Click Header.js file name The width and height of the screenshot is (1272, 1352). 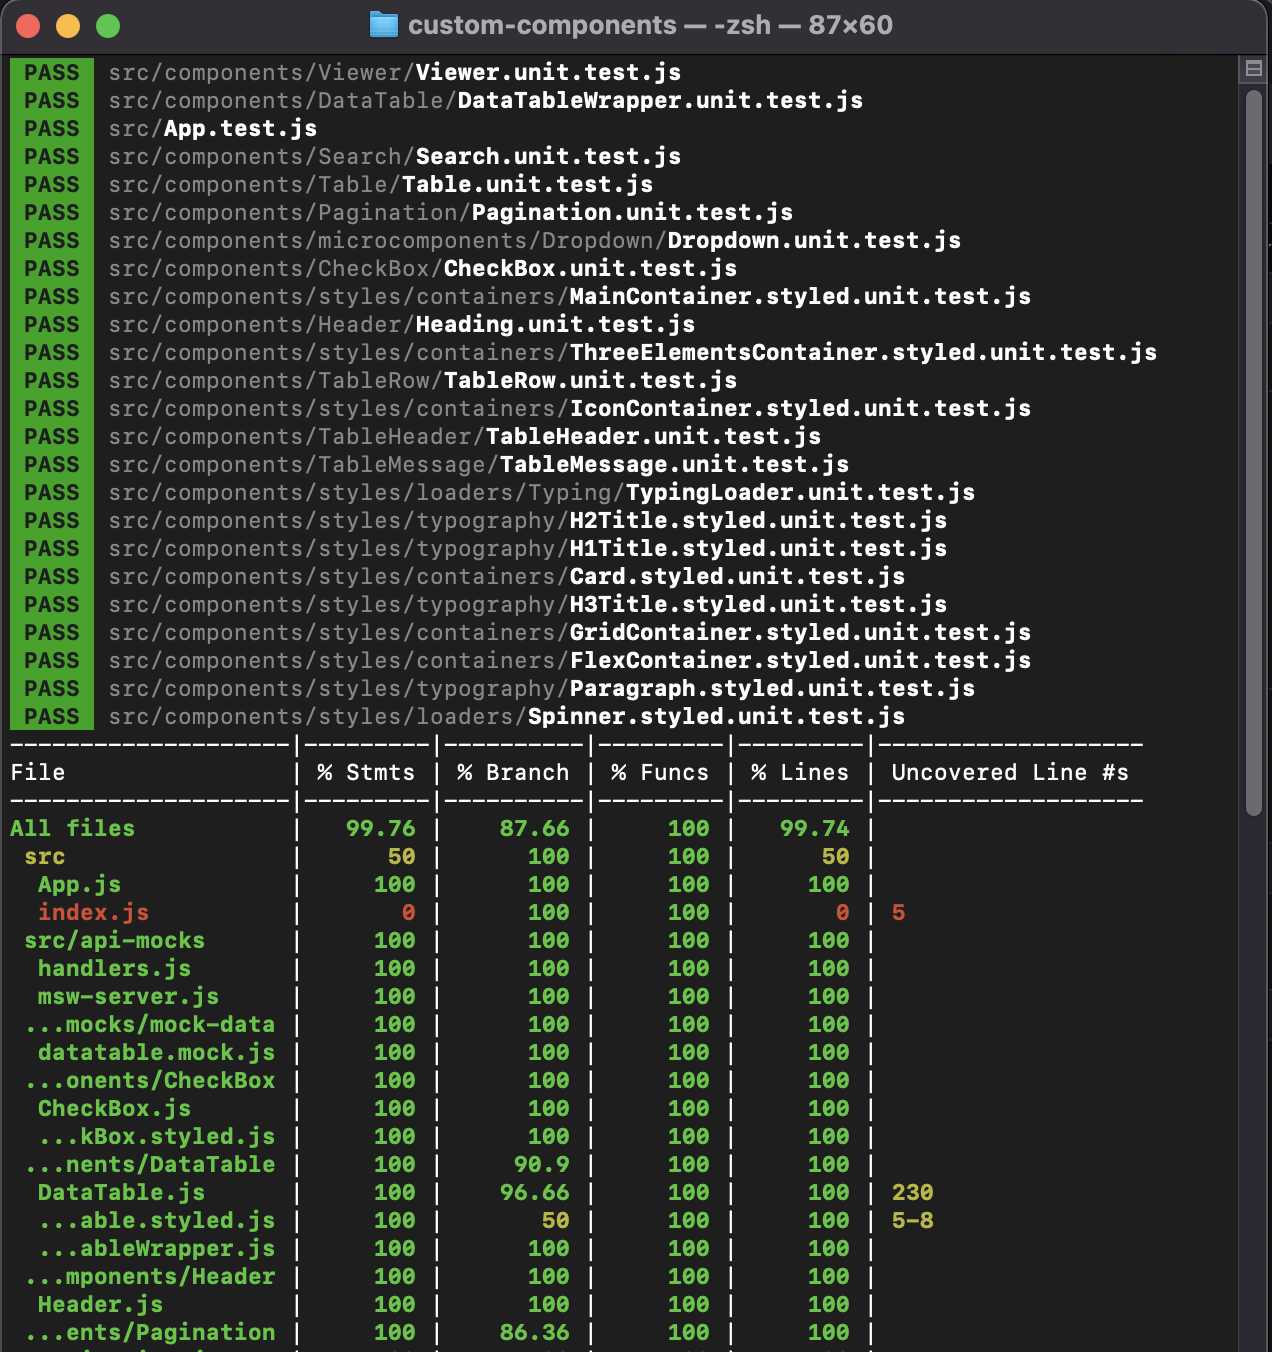100,1305
